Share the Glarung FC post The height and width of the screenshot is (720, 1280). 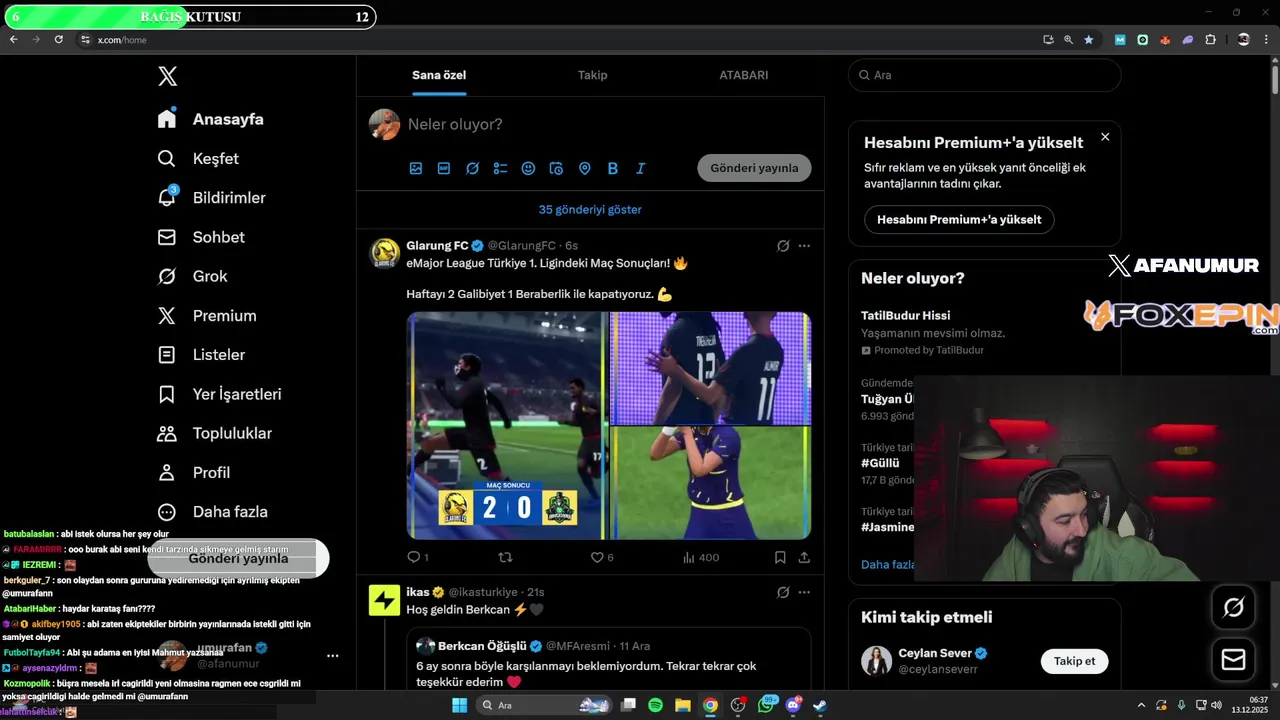click(x=804, y=557)
